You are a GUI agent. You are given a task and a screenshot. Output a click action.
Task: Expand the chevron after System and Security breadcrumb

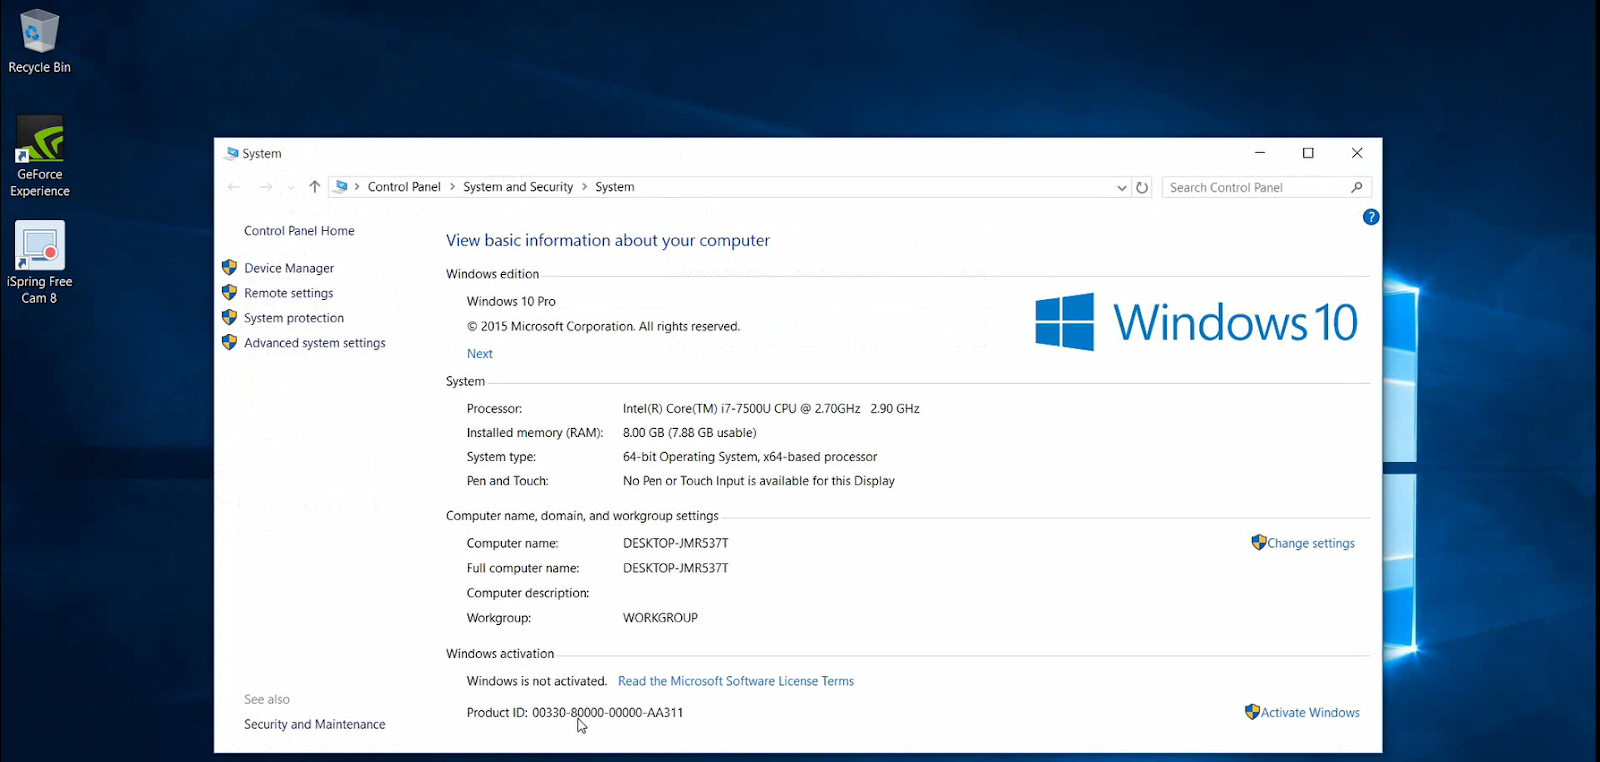[x=584, y=187]
